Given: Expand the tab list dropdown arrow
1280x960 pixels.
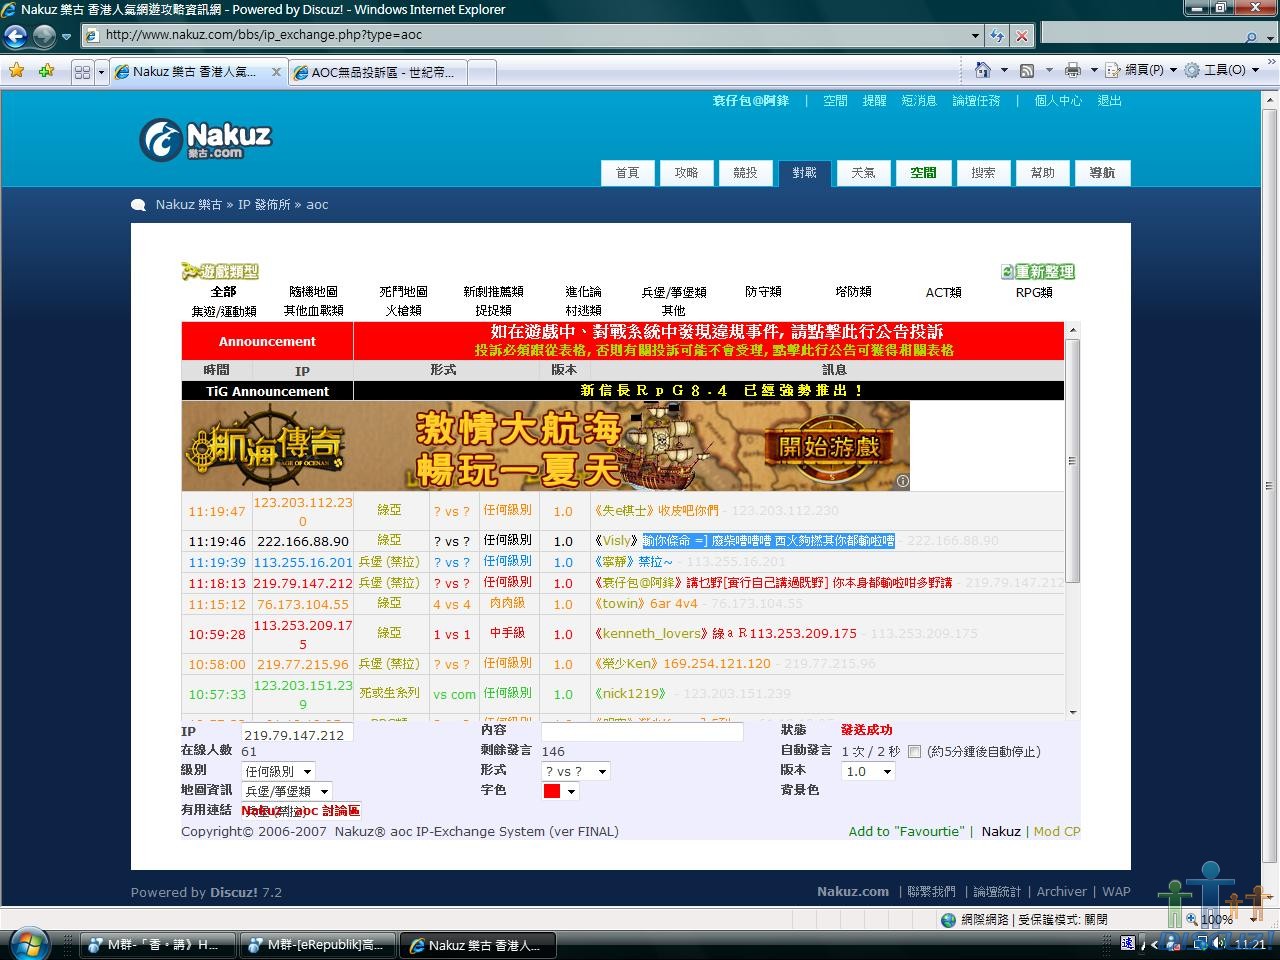Looking at the screenshot, I should (101, 72).
